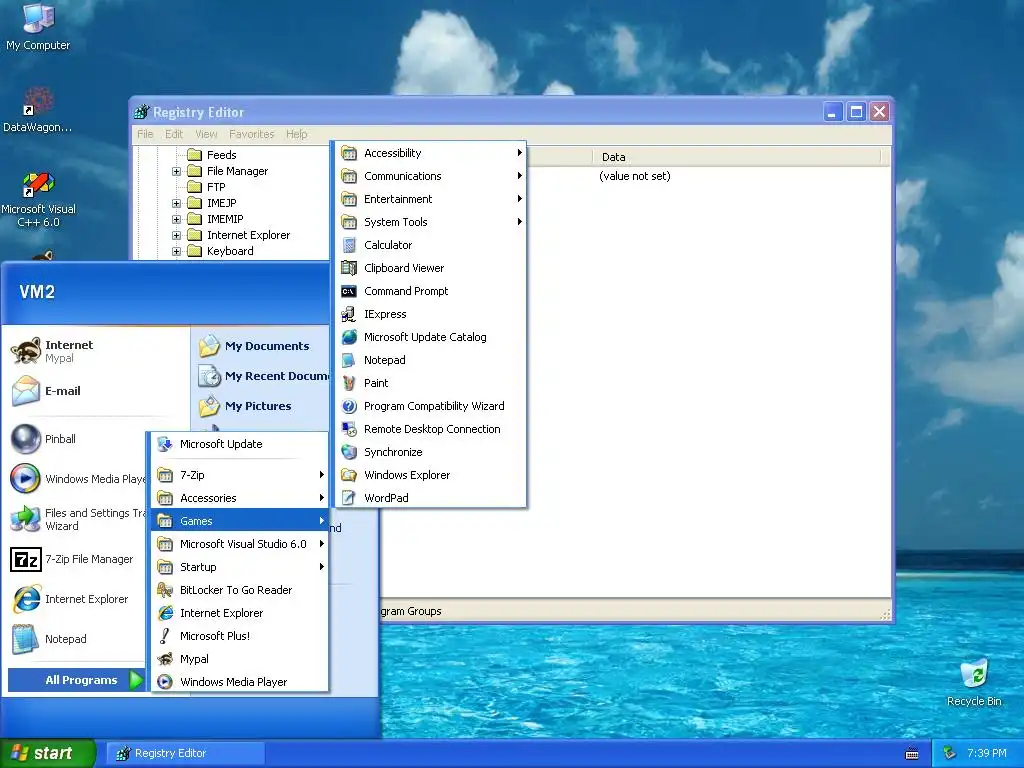
Task: Launch Mypal from All Programs list
Action: pyautogui.click(x=240, y=659)
